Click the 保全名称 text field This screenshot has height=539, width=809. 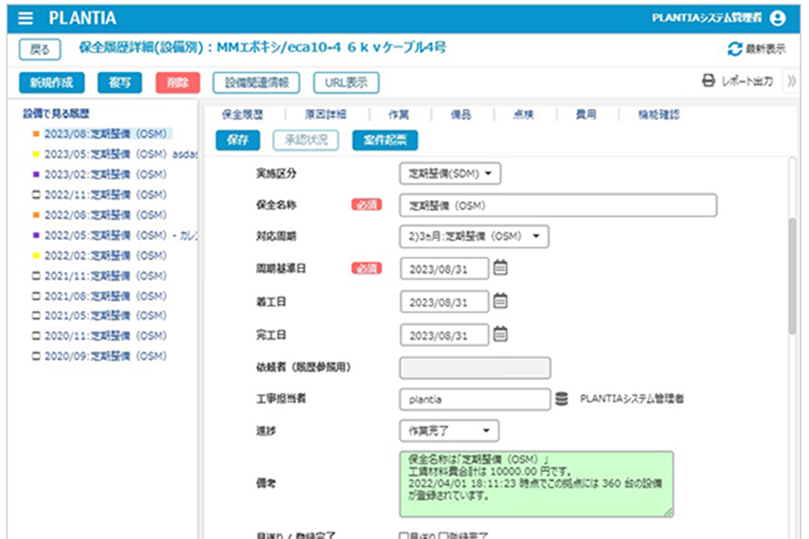click(x=558, y=205)
